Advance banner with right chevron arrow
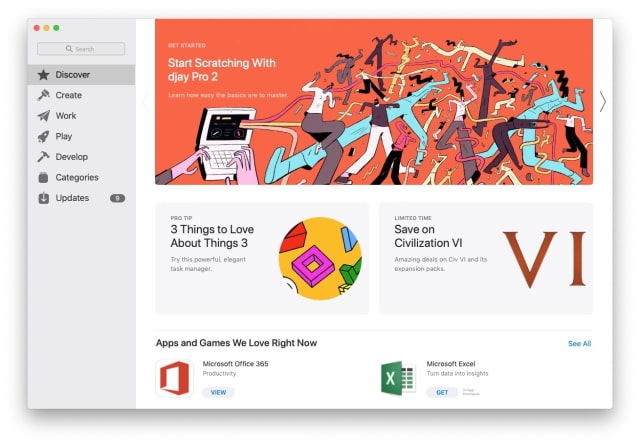This screenshot has height=445, width=640. click(603, 102)
